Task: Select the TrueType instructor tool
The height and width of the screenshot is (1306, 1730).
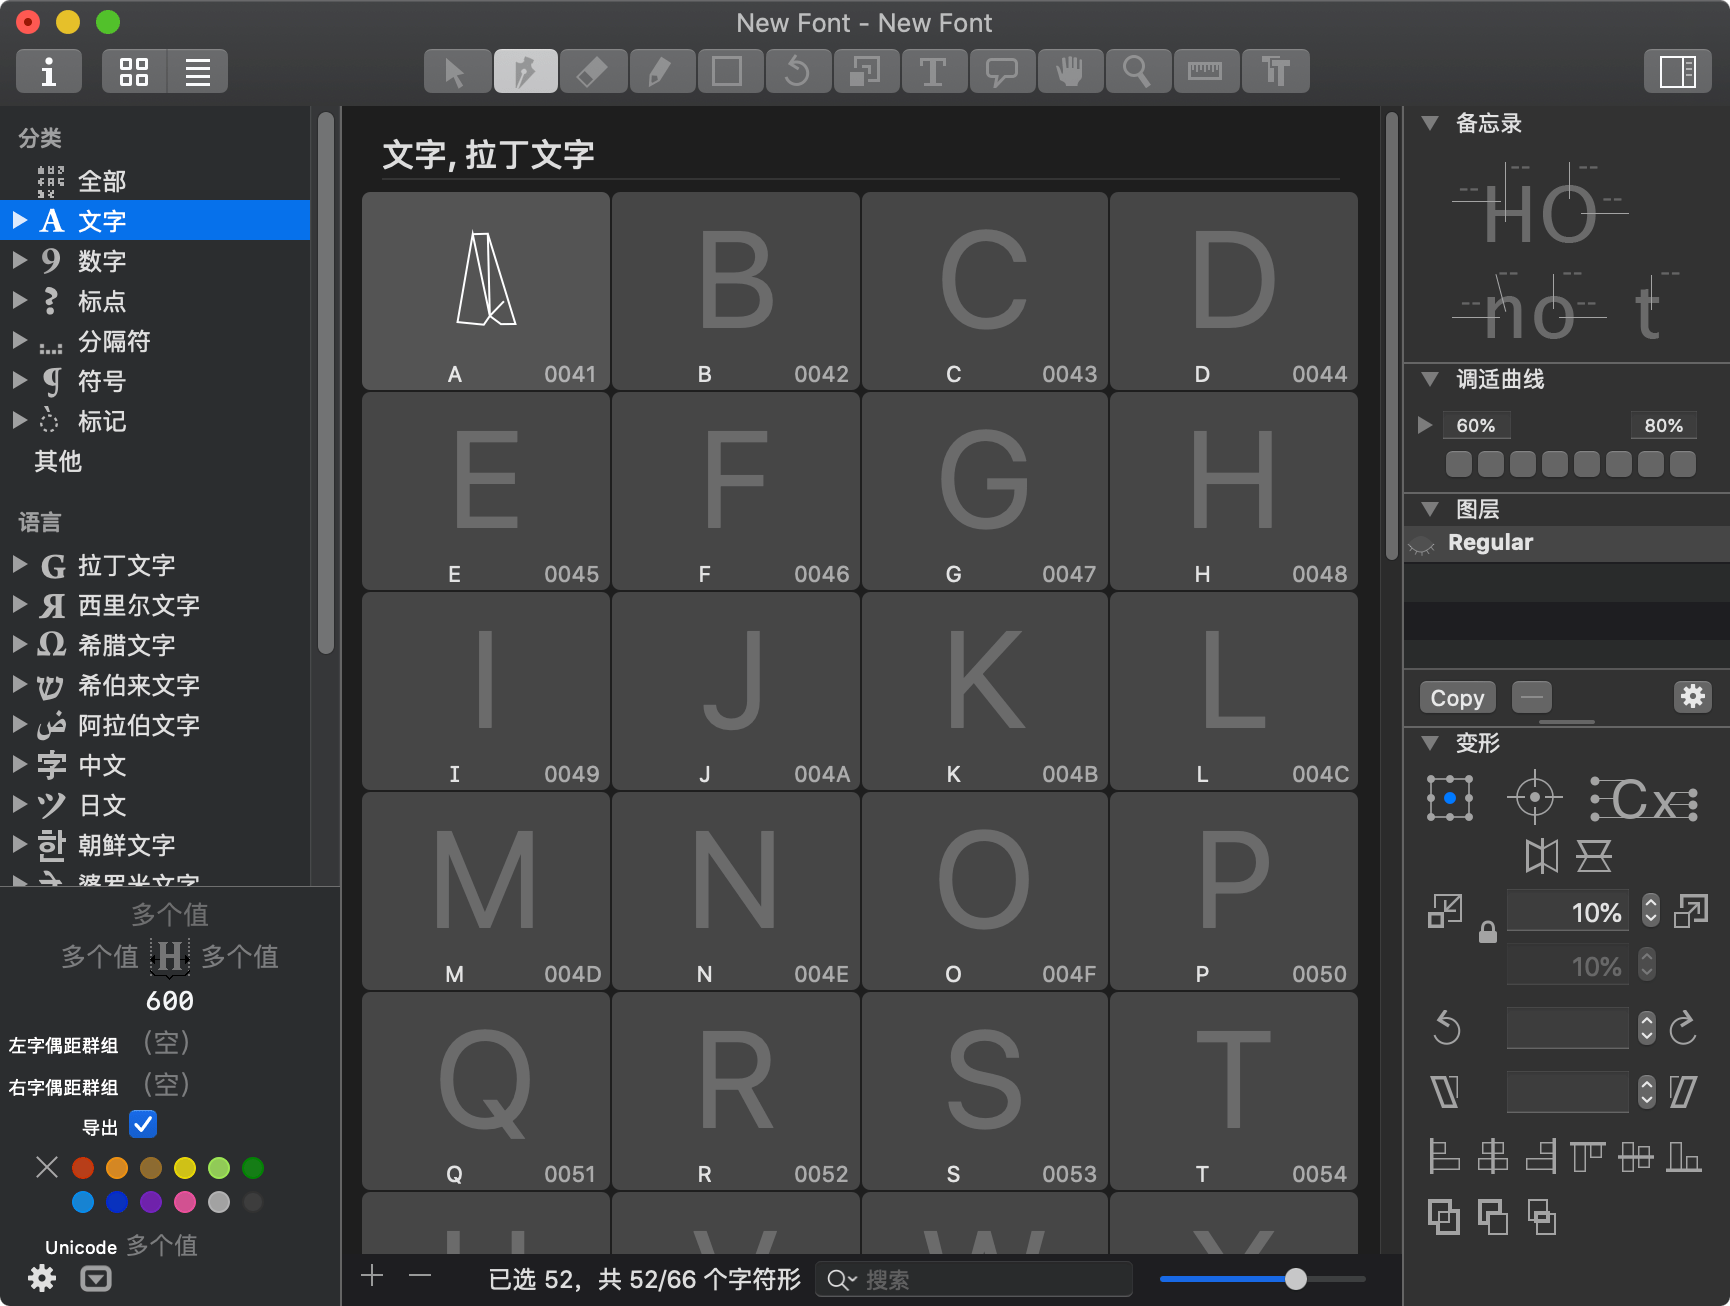Action: click(x=1275, y=71)
